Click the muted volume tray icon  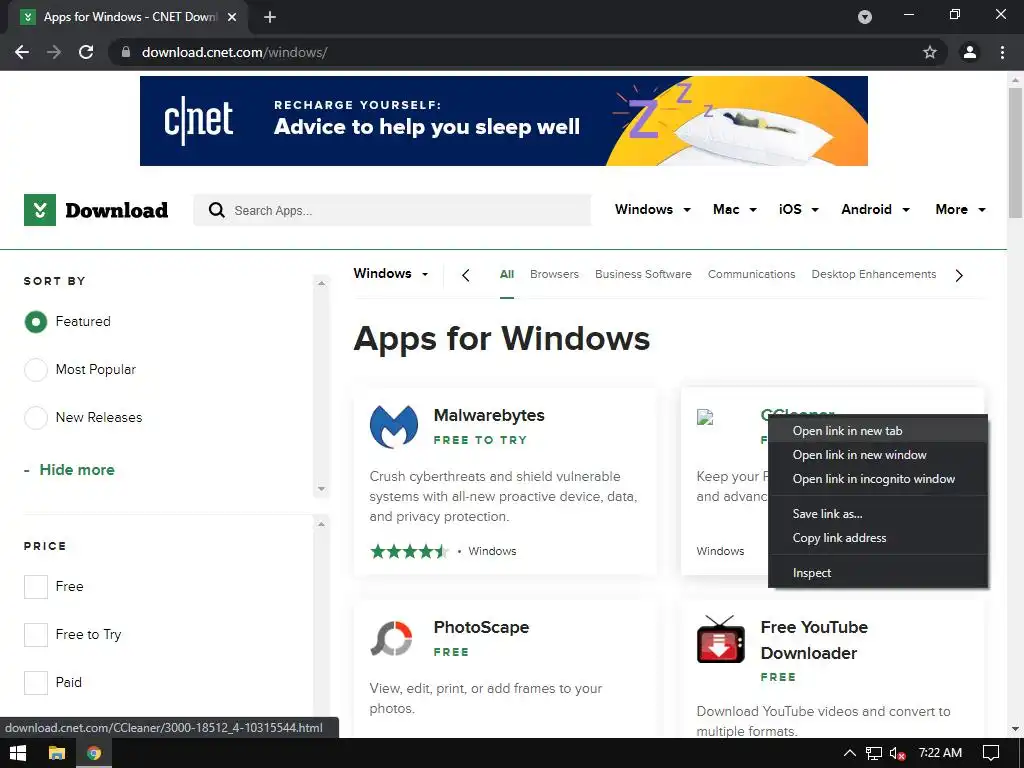(x=898, y=754)
